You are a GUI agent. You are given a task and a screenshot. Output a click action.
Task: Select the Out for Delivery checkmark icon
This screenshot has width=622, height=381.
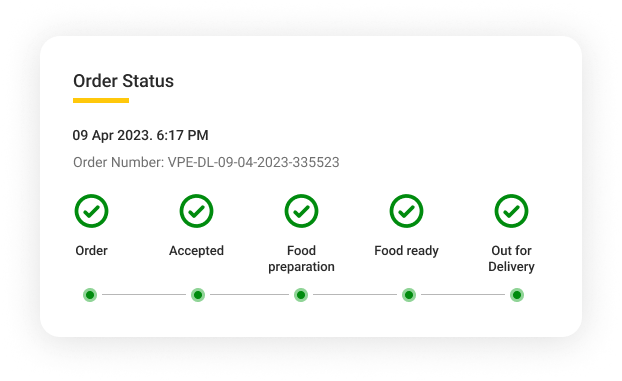click(x=511, y=211)
